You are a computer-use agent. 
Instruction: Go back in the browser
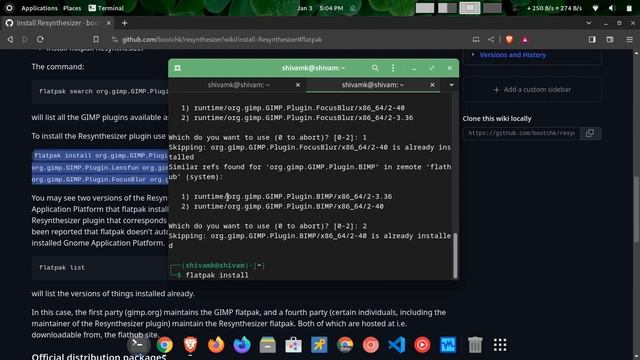tap(10, 40)
